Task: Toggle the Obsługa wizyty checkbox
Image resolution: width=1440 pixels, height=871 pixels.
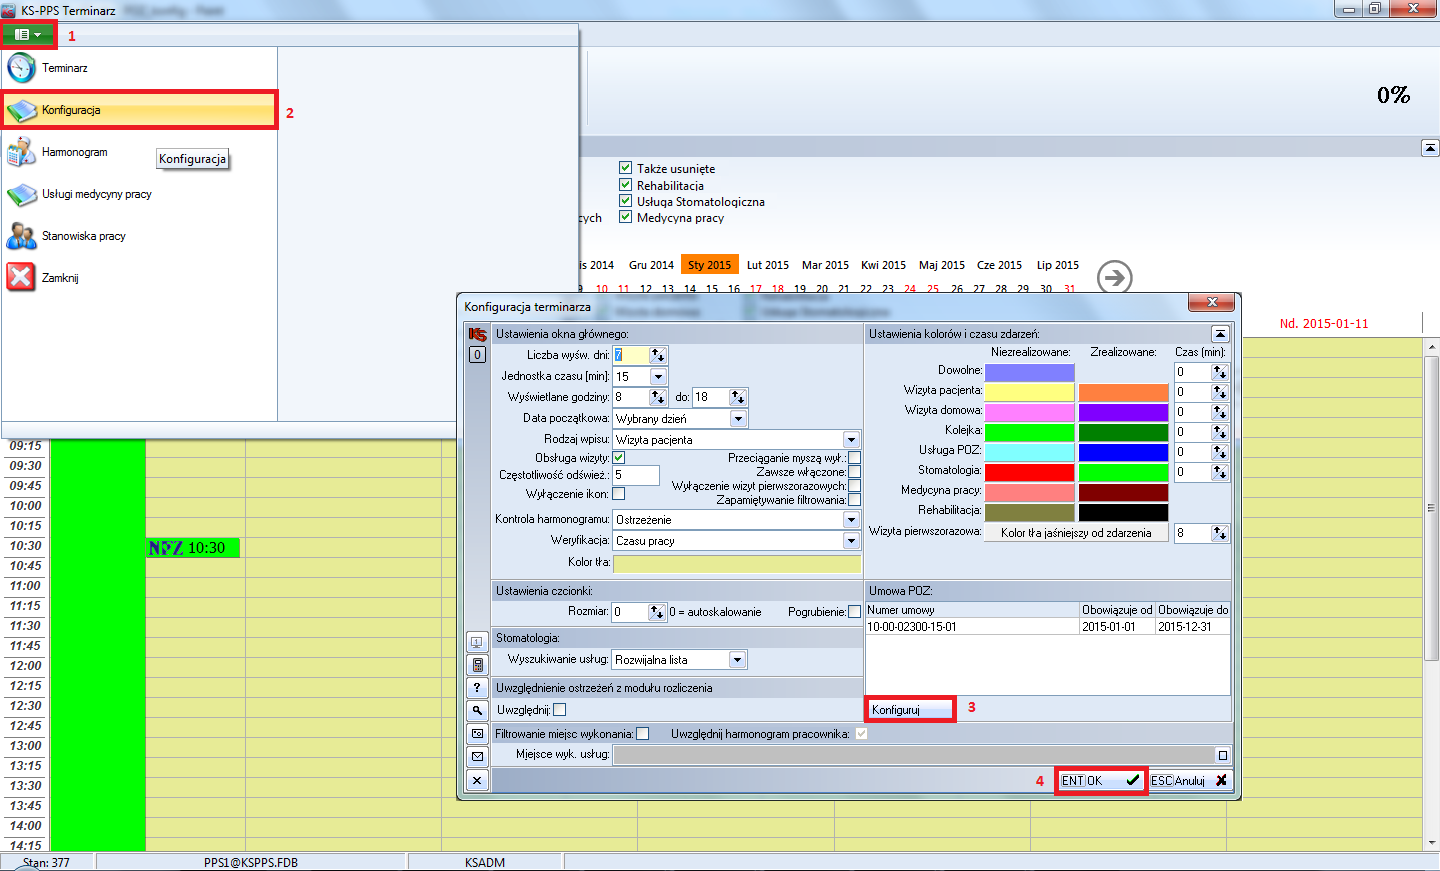Action: (x=619, y=458)
